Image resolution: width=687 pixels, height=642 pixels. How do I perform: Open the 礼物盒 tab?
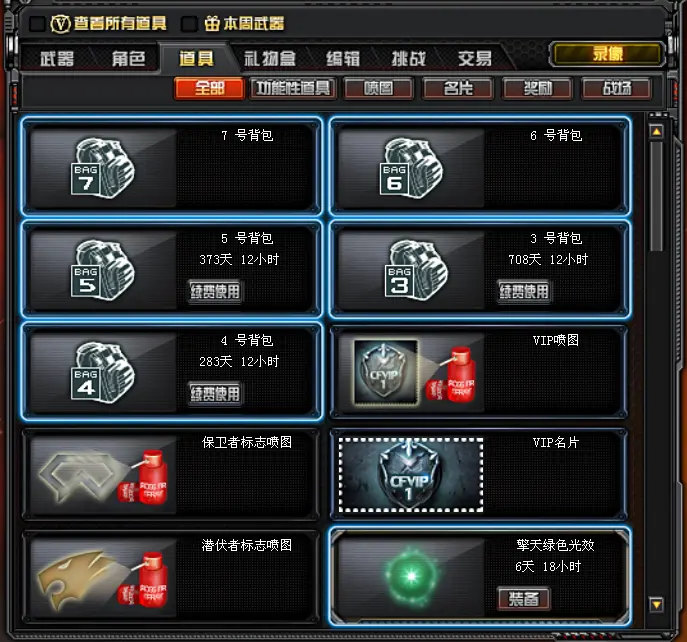[270, 58]
